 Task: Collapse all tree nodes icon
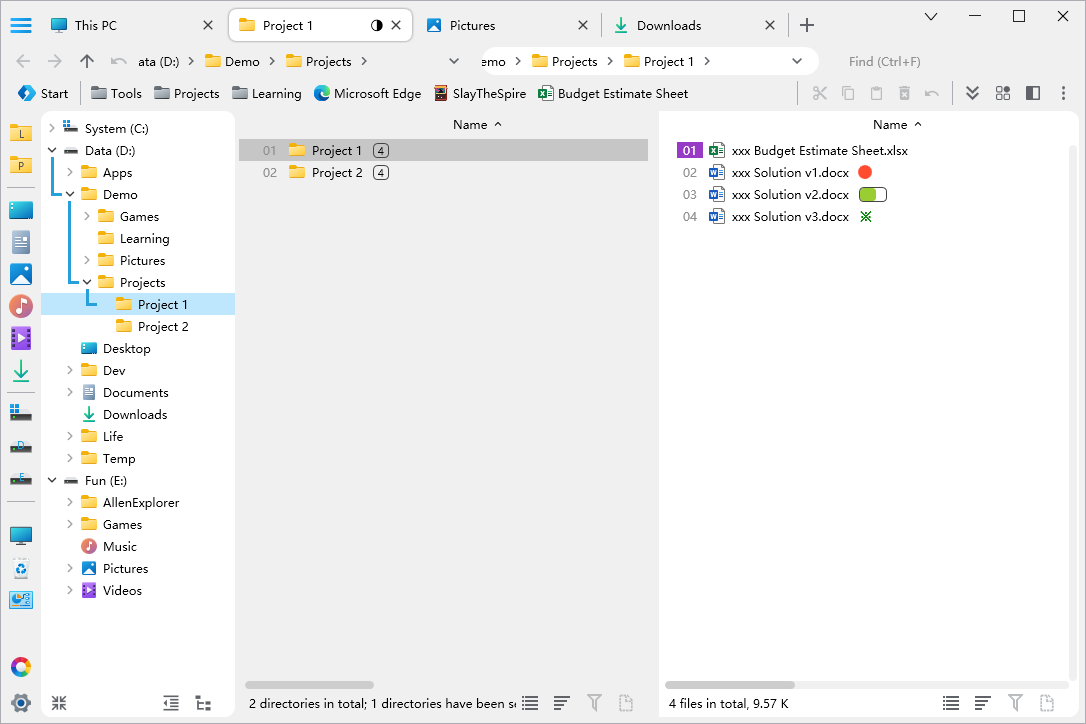tap(59, 703)
